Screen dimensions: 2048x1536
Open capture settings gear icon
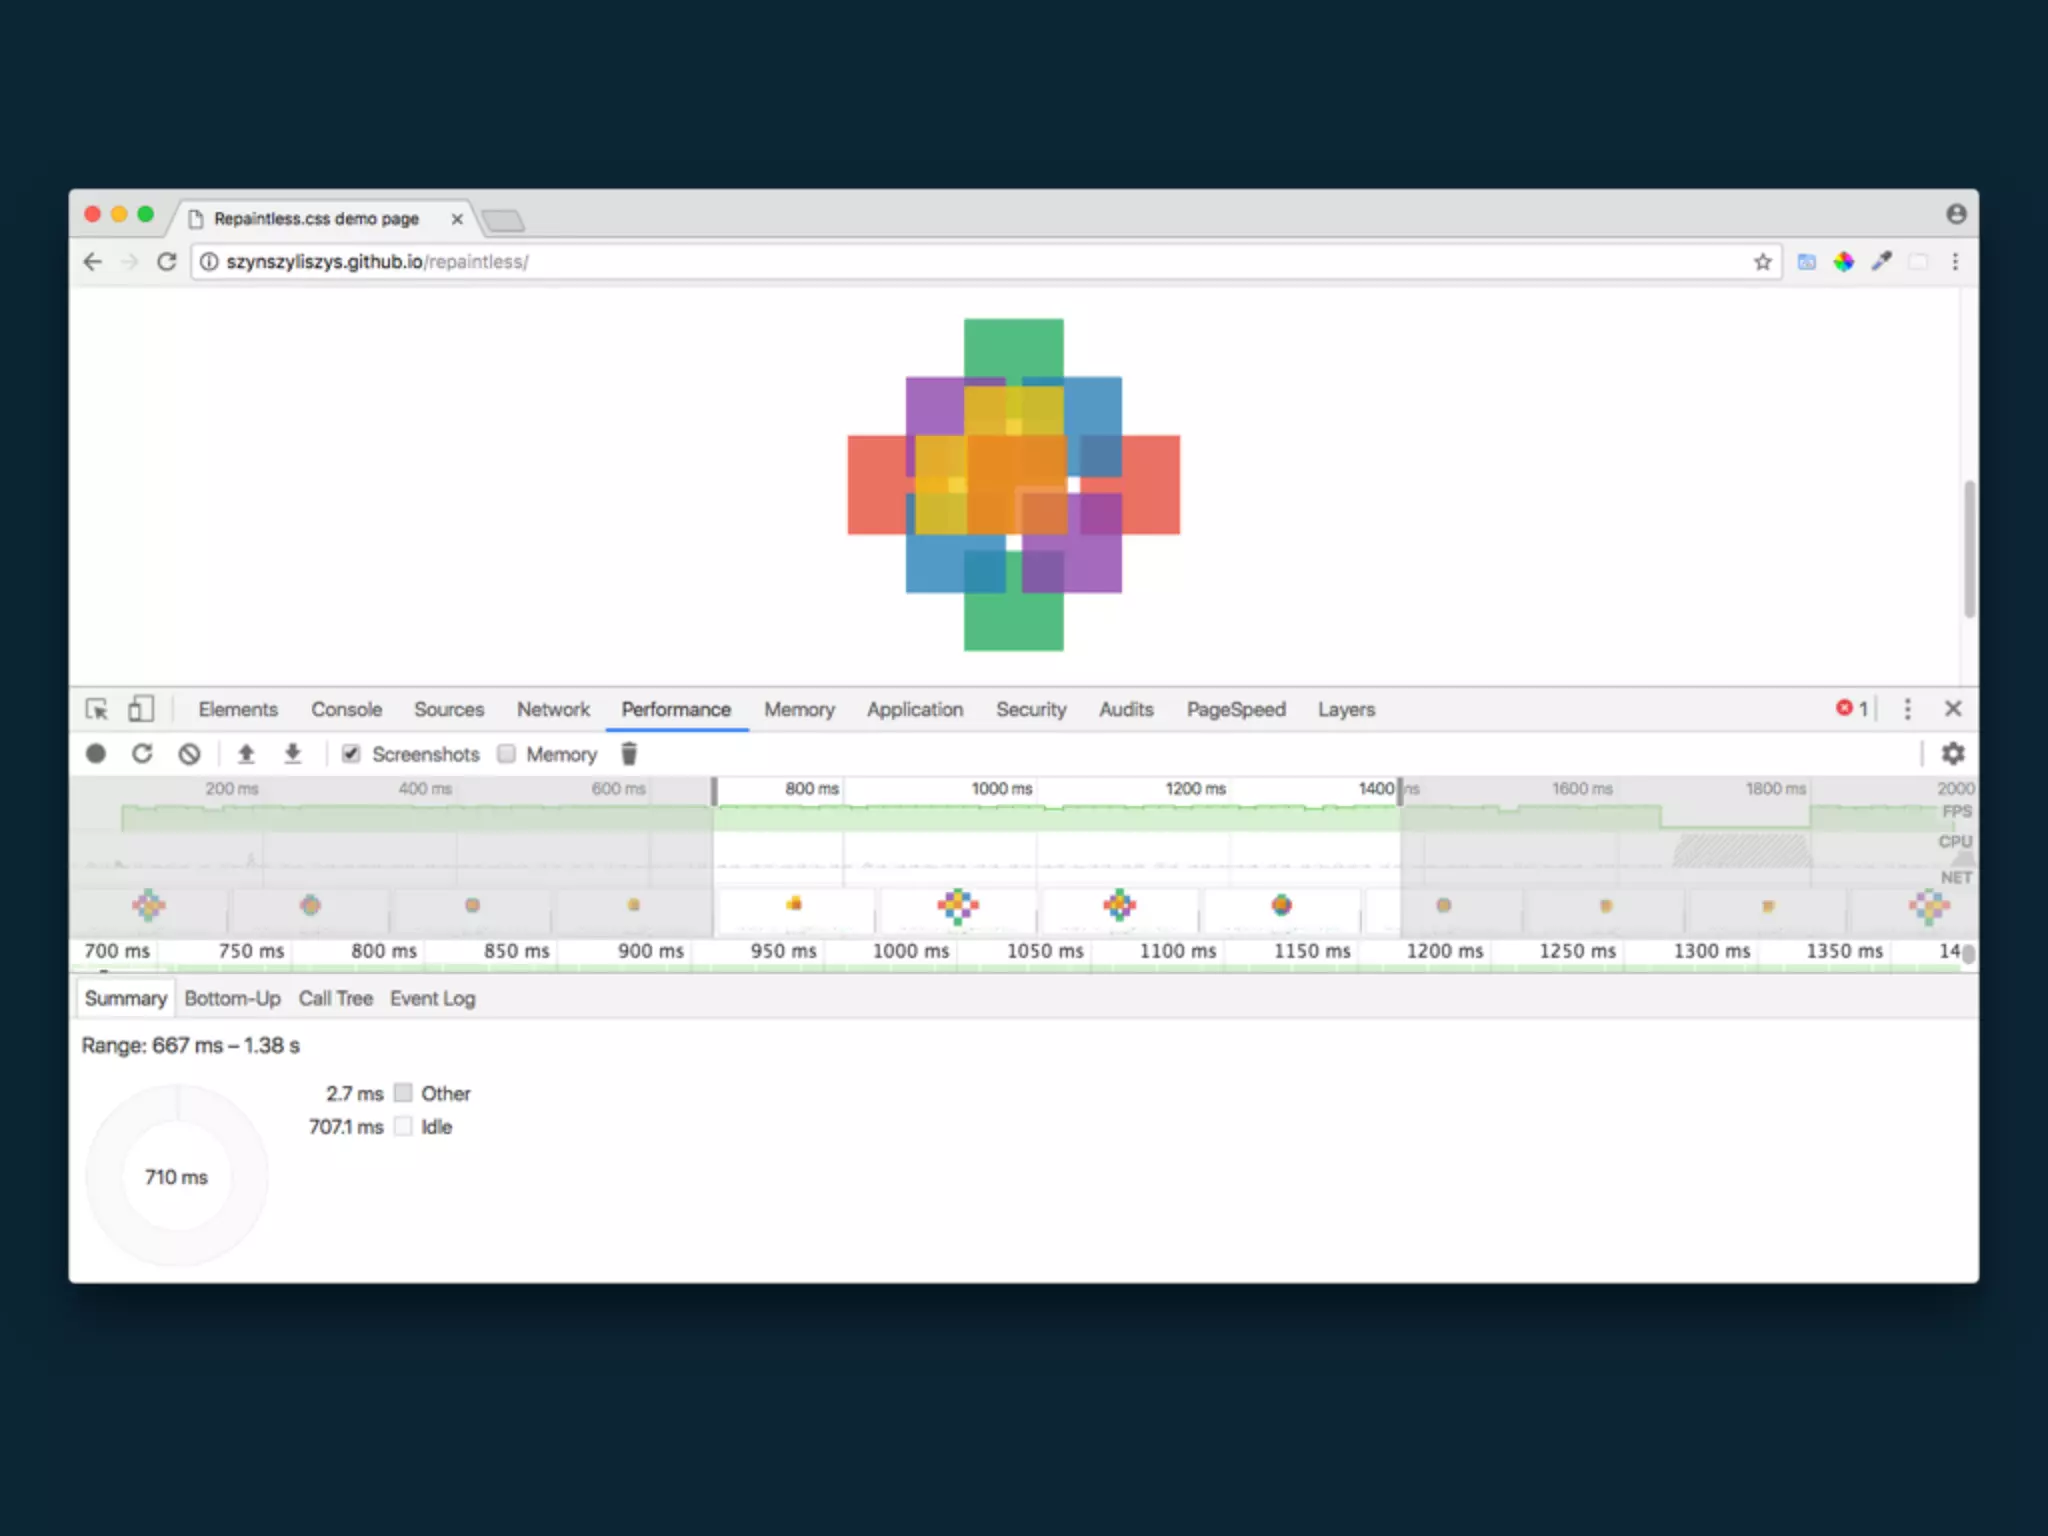(1952, 754)
